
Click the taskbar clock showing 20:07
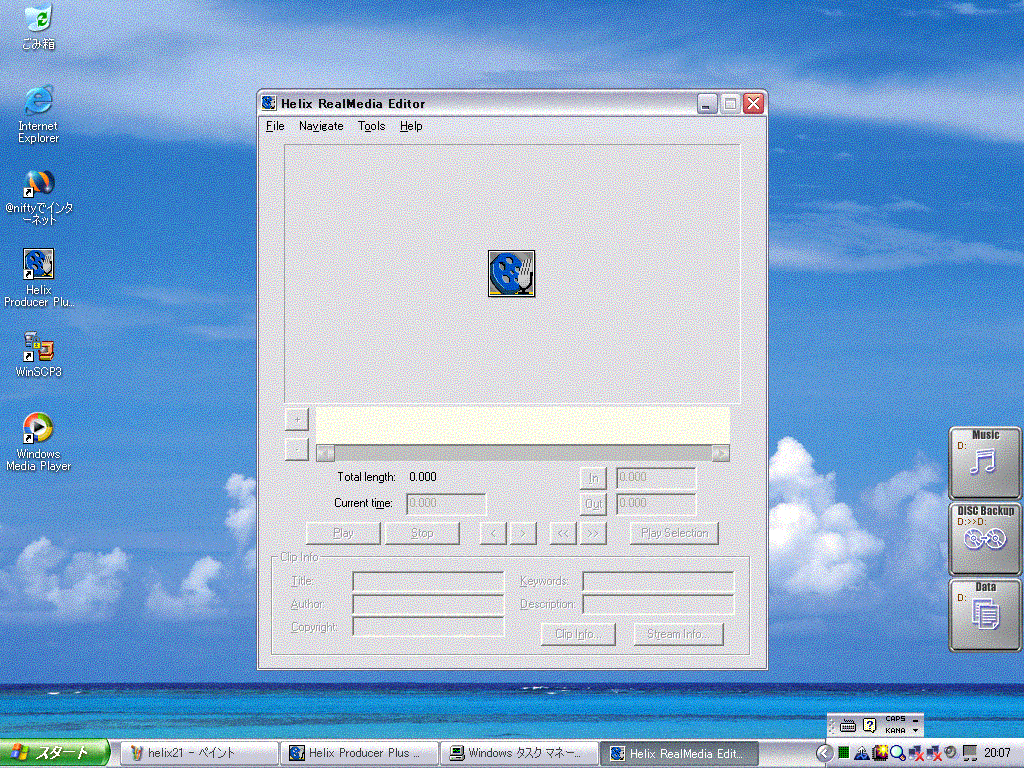click(997, 753)
